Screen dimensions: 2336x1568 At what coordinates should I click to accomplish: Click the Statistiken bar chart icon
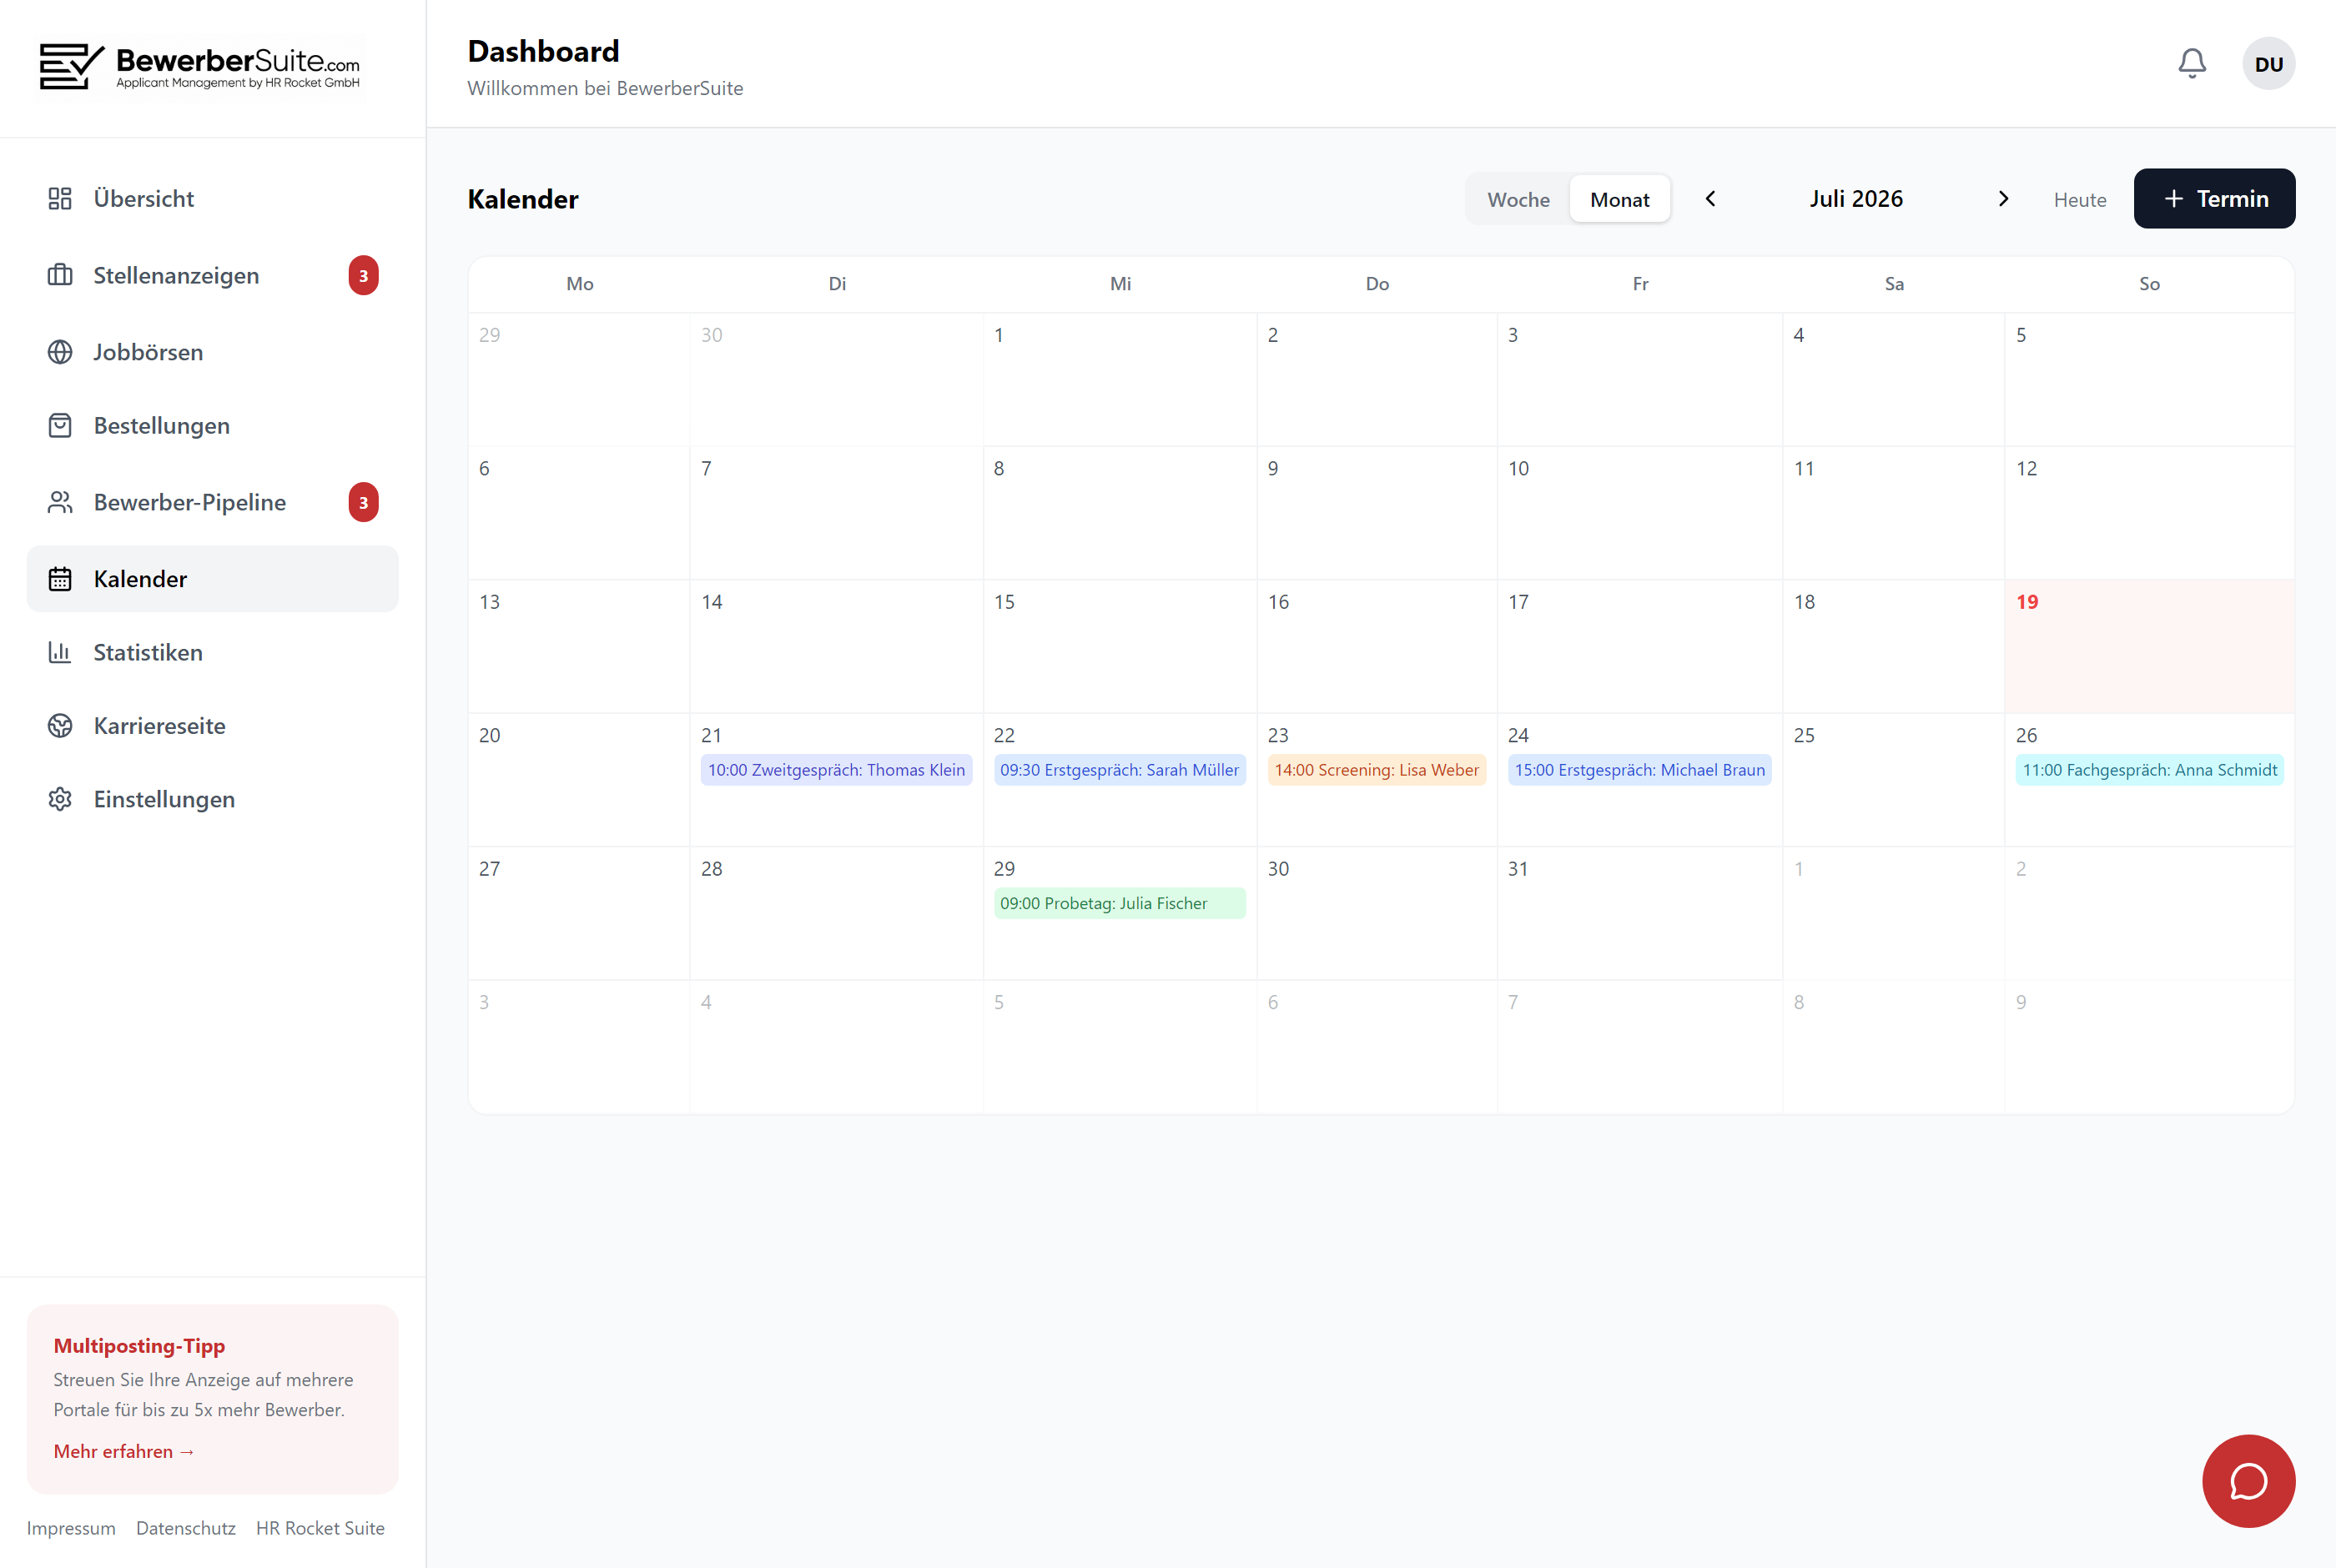coord(60,652)
